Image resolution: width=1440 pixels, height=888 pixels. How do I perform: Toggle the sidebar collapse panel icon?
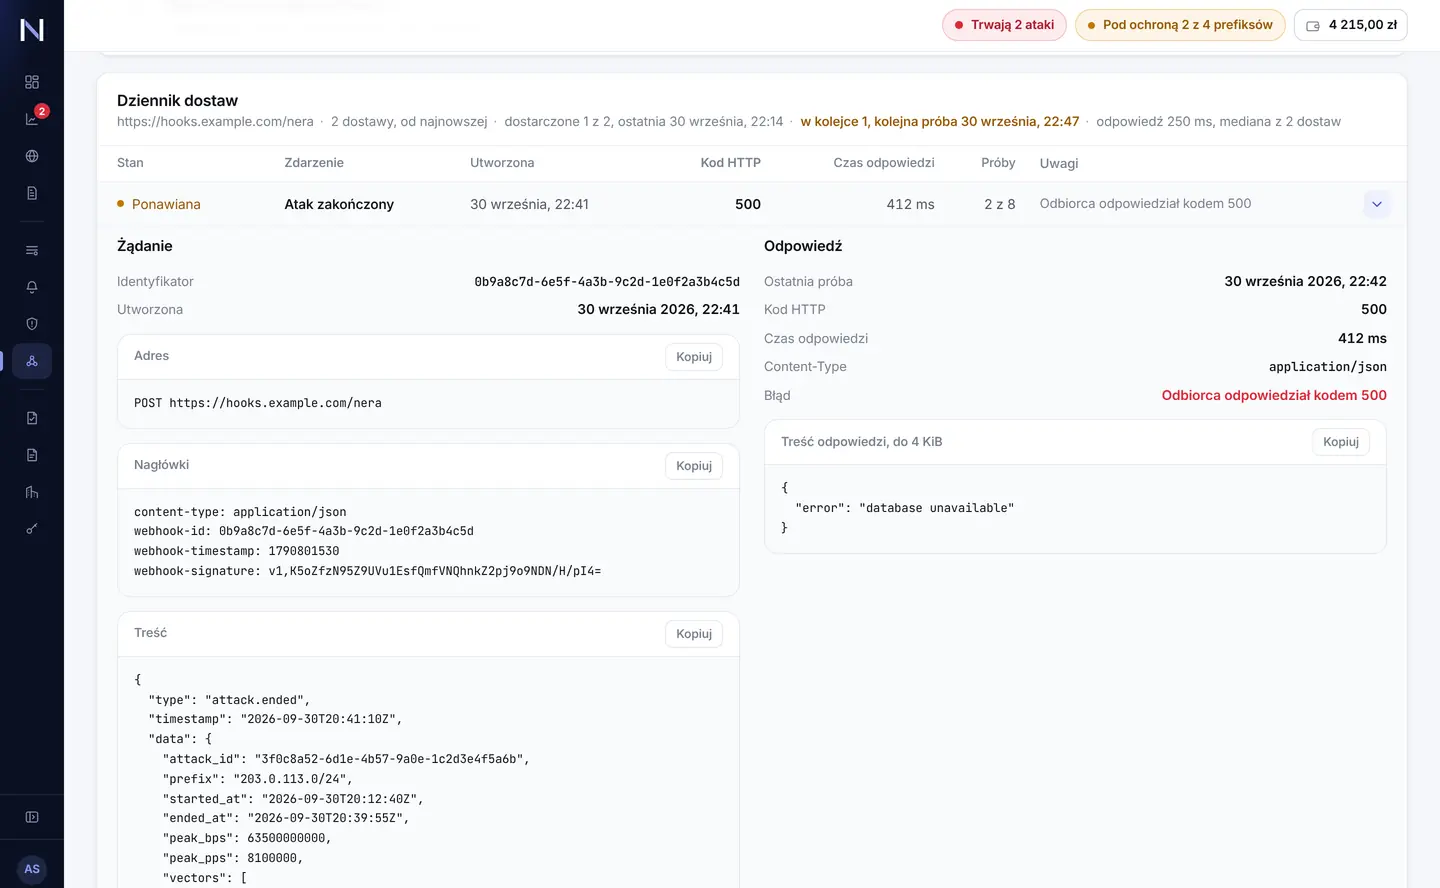[32, 817]
